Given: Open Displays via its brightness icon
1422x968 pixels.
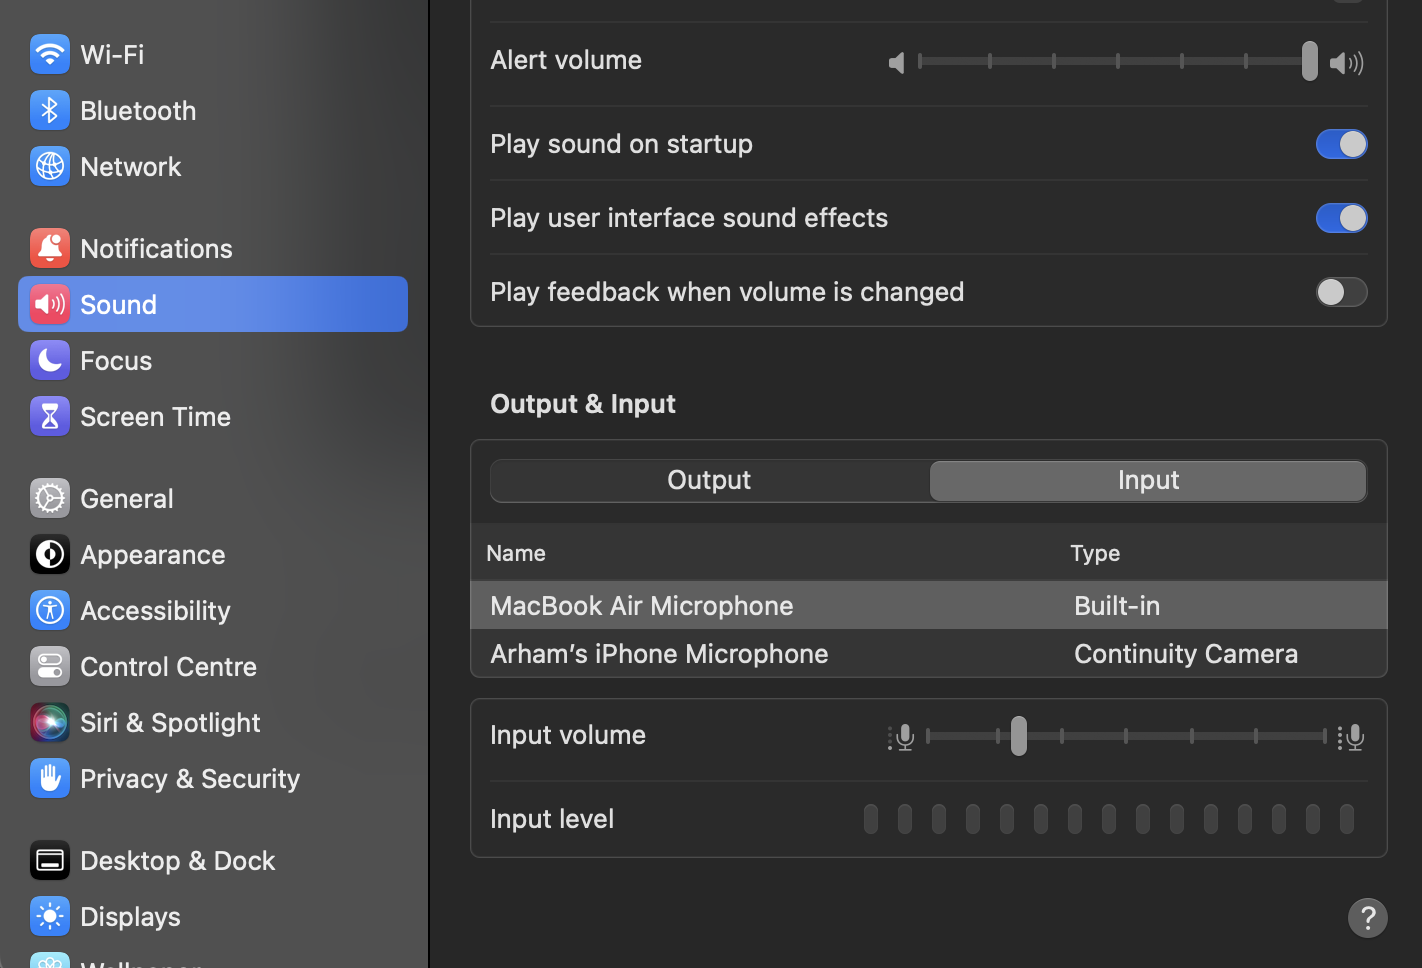Looking at the screenshot, I should coord(50,916).
